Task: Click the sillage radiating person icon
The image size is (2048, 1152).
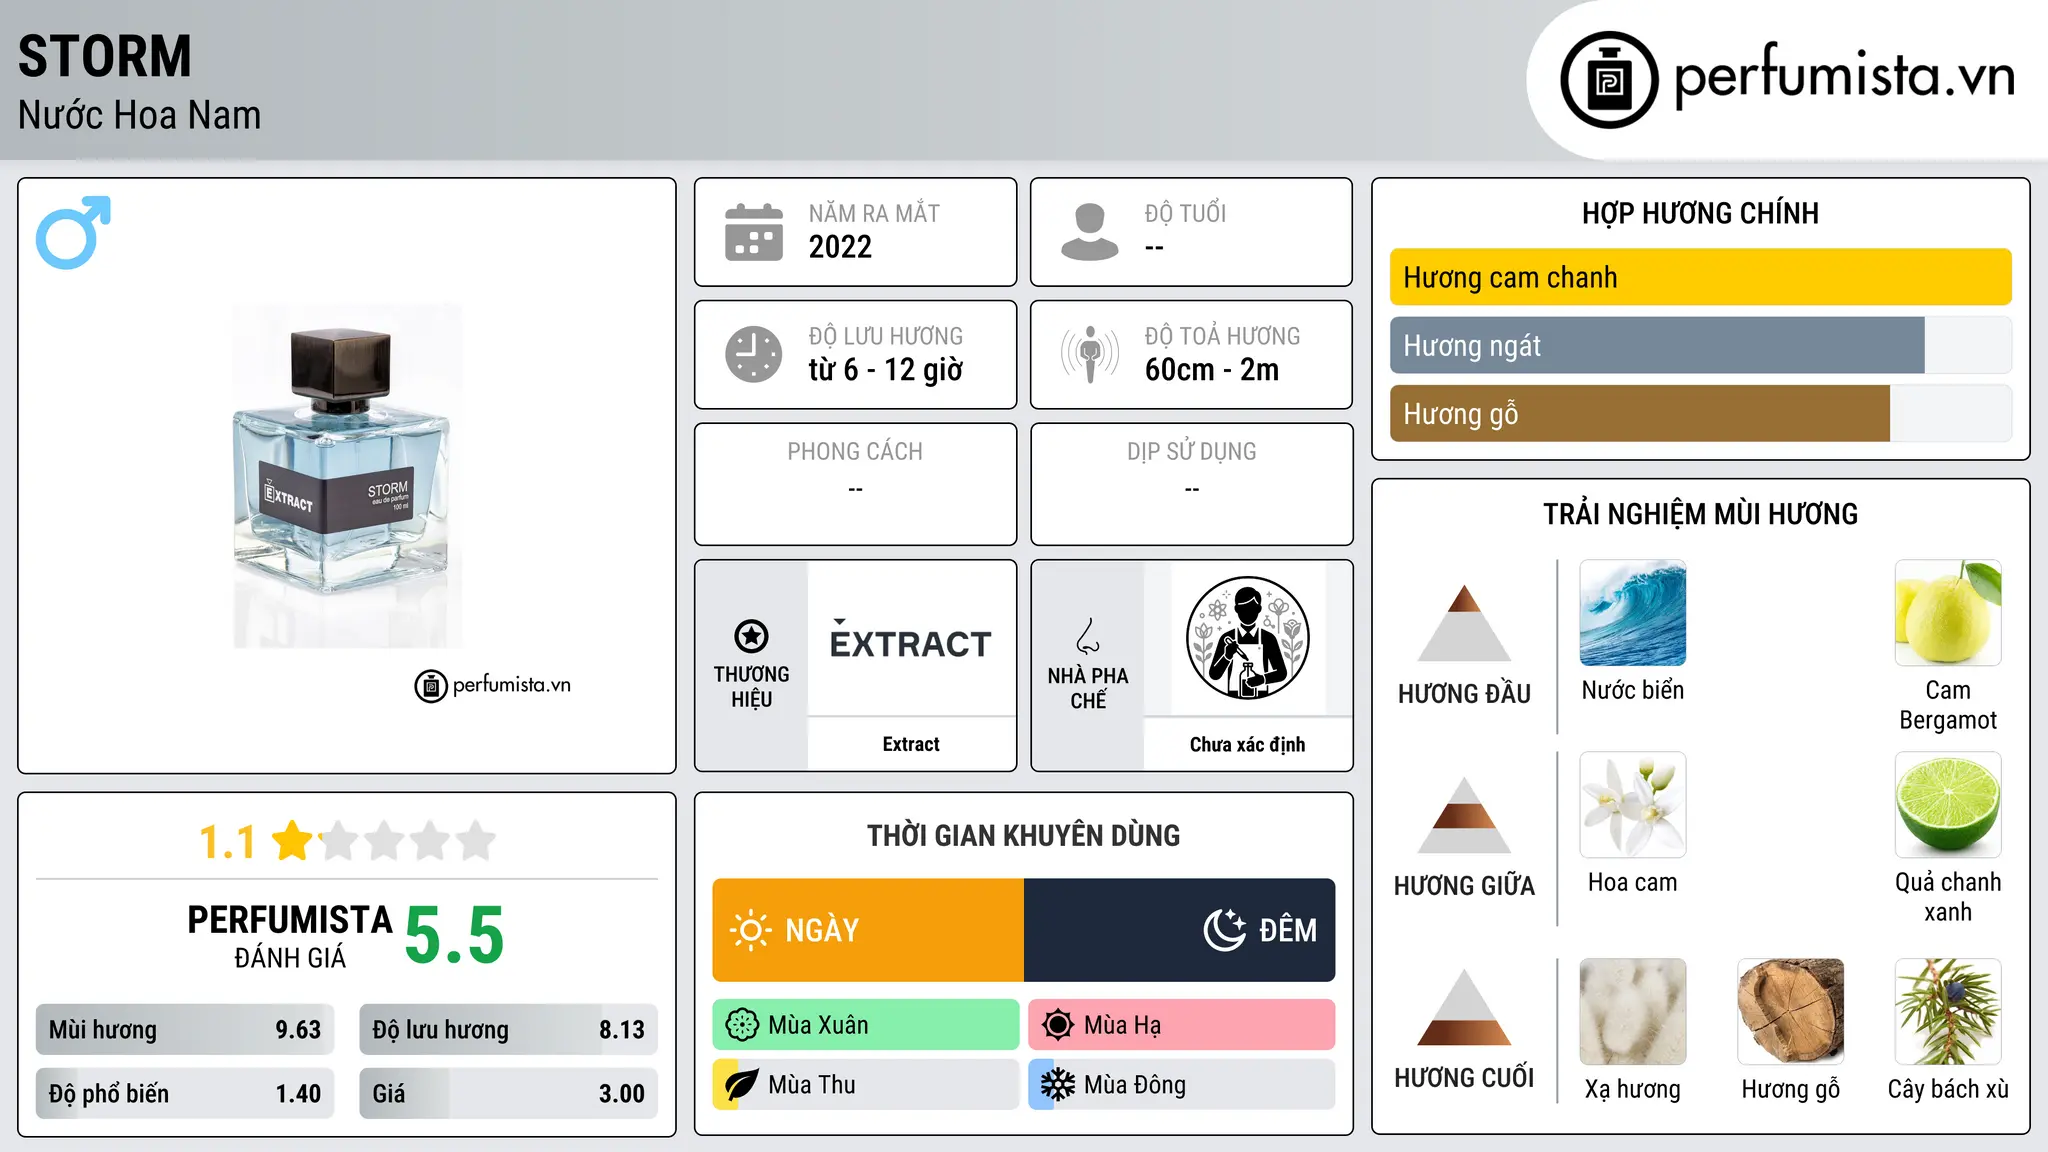Action: point(1090,354)
